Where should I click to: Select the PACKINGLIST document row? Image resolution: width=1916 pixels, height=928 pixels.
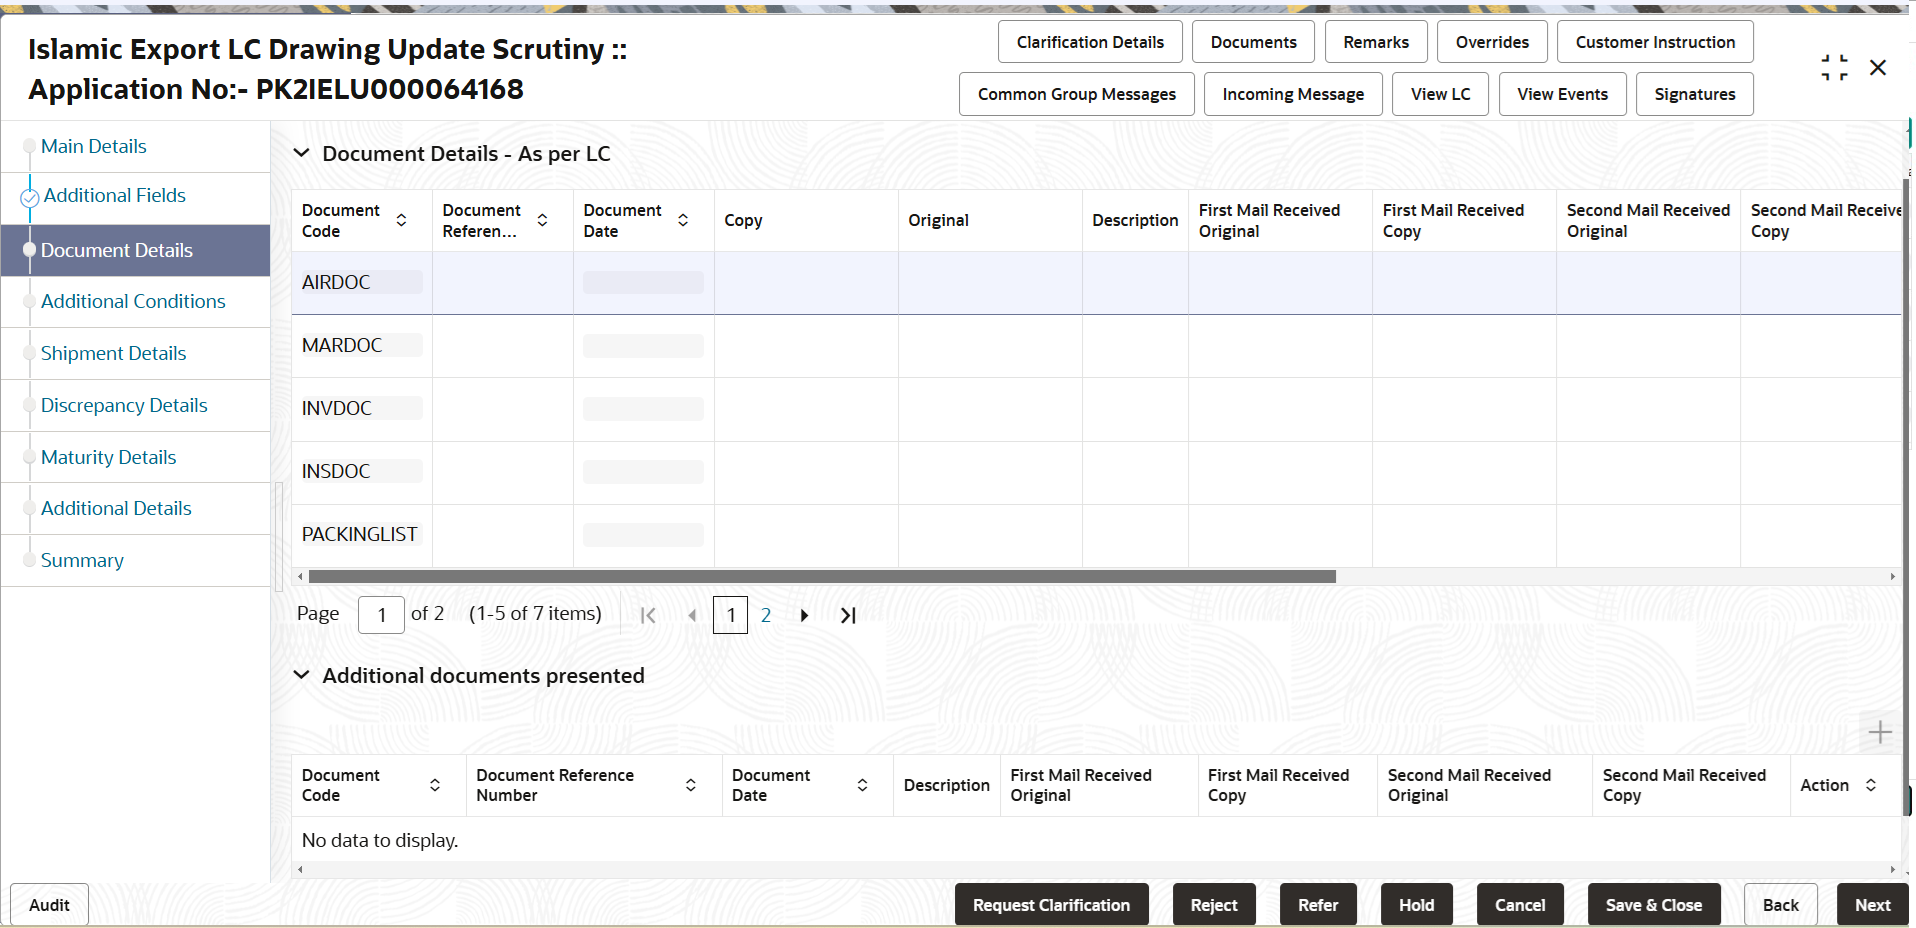click(1096, 535)
